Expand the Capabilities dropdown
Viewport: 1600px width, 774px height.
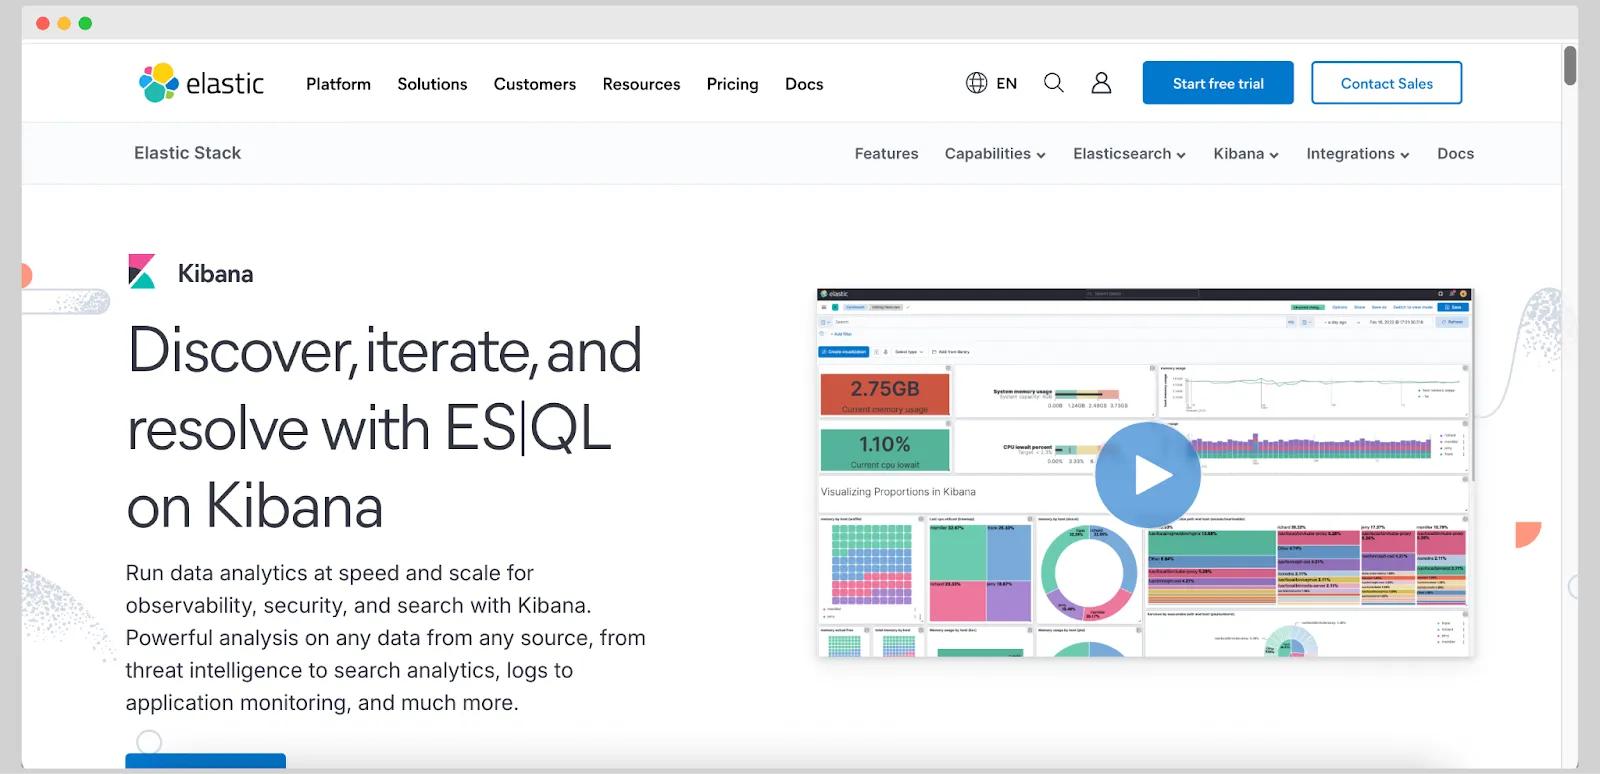995,154
